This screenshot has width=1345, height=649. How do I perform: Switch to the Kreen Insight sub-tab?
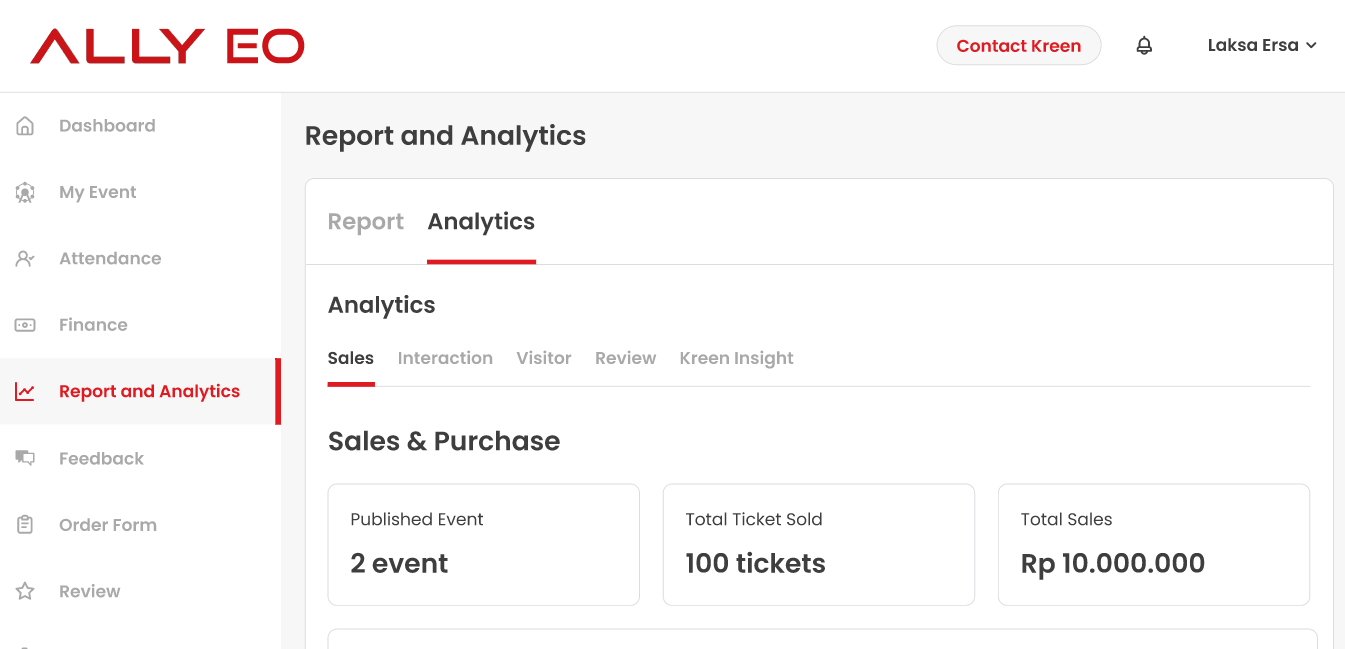[x=736, y=358]
